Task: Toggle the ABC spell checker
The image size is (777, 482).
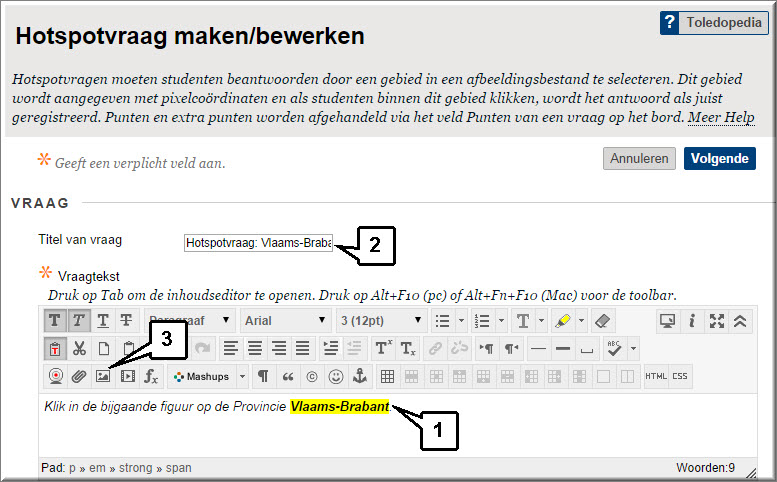Action: click(x=614, y=349)
